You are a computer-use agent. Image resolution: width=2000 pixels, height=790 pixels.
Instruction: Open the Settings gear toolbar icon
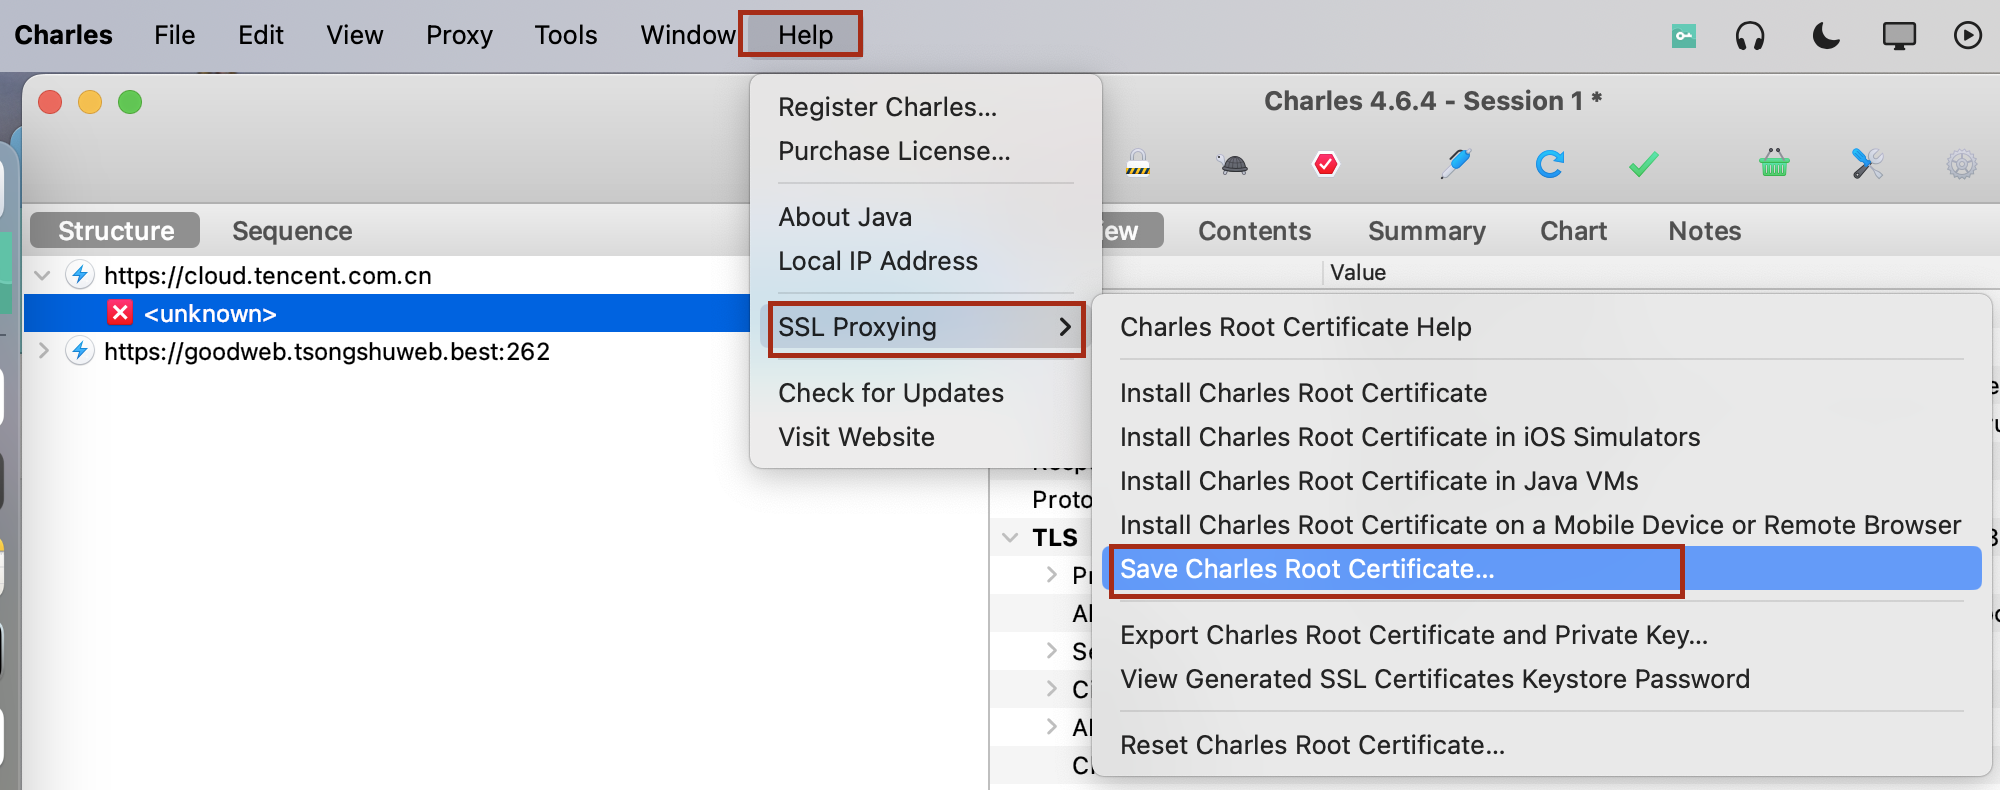coord(1961,164)
